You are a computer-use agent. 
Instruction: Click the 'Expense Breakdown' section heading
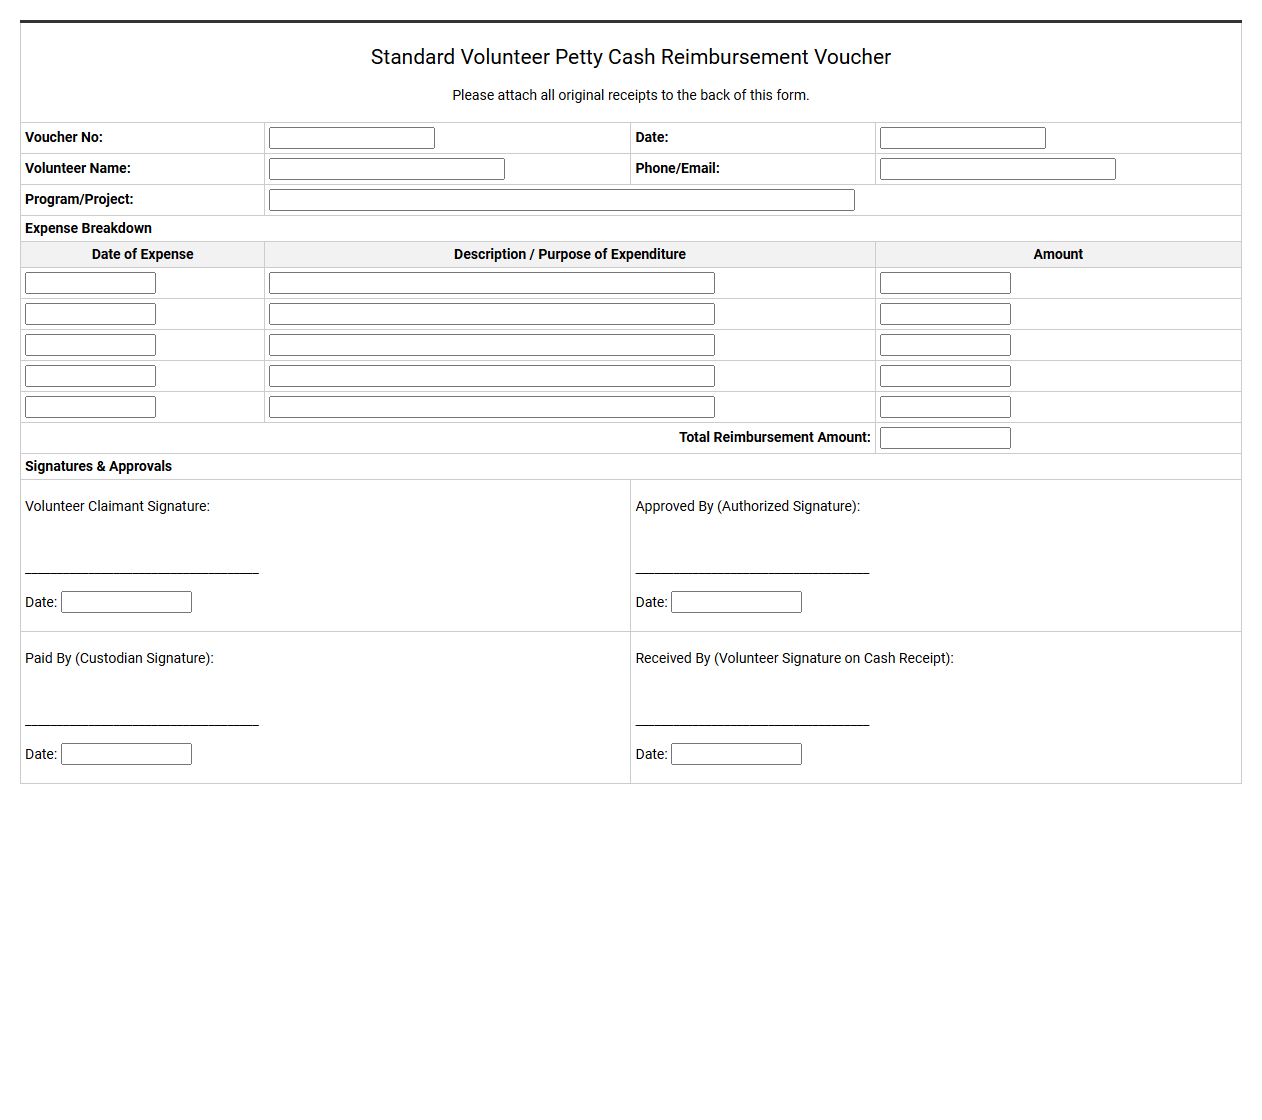[x=88, y=228]
